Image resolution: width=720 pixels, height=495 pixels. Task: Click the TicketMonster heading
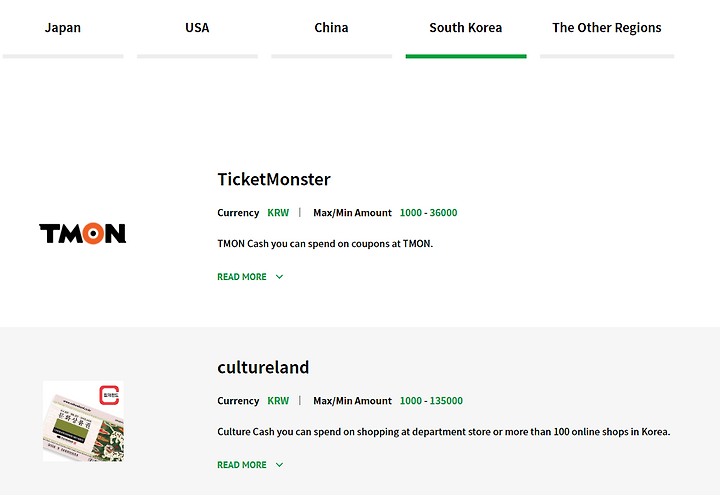point(274,180)
